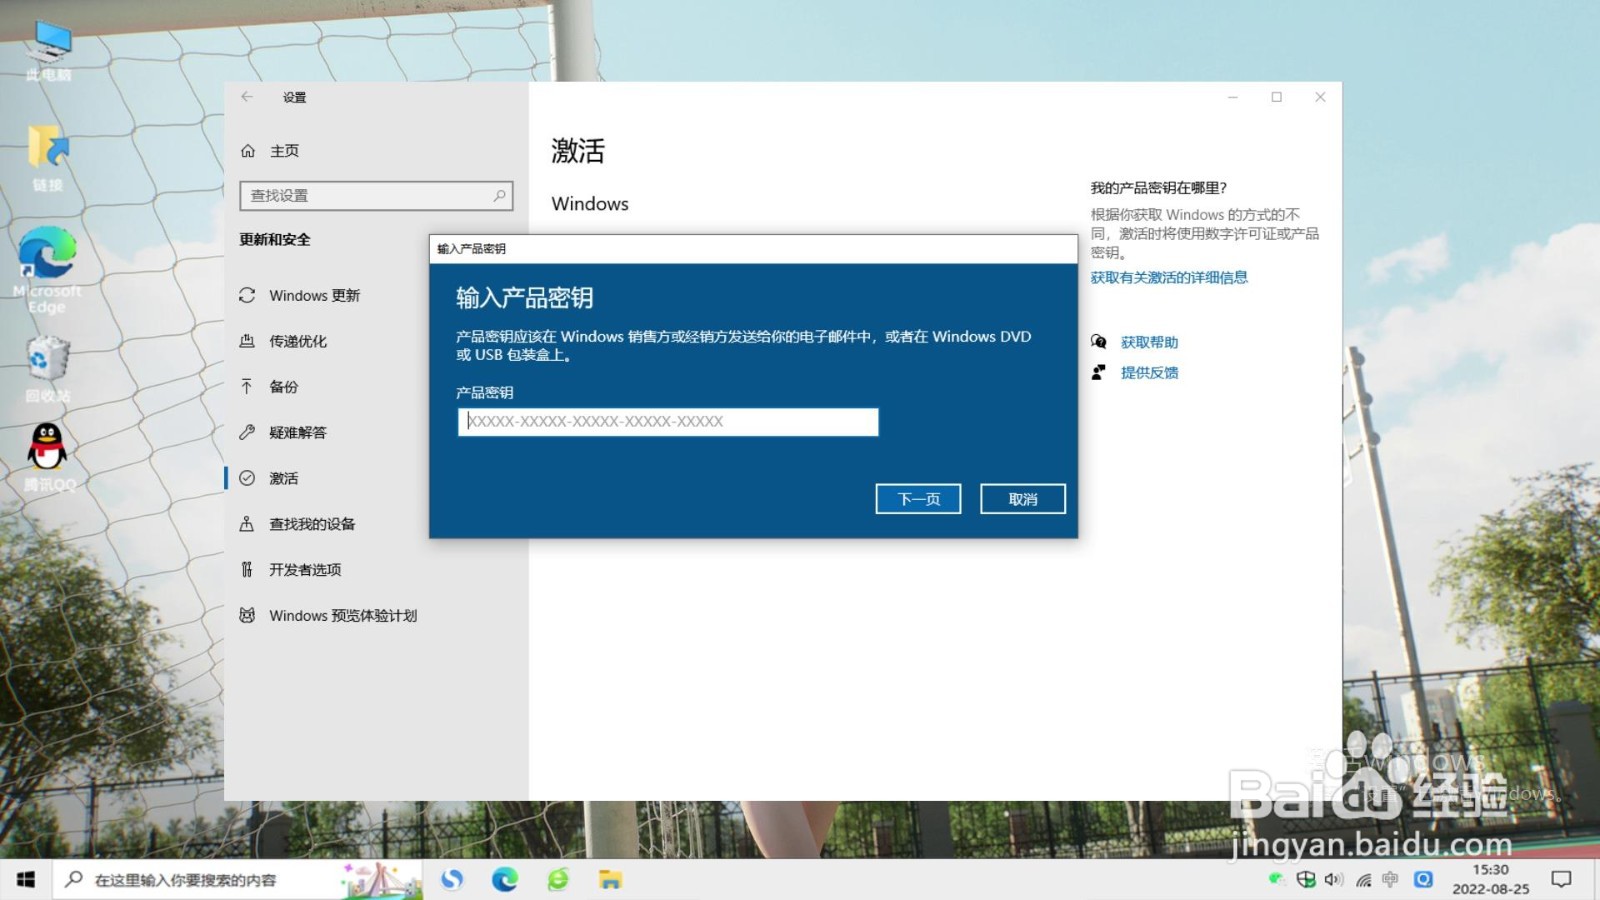Open the network Wi-Fi tray icon
This screenshot has height=900, width=1600.
(x=1363, y=880)
